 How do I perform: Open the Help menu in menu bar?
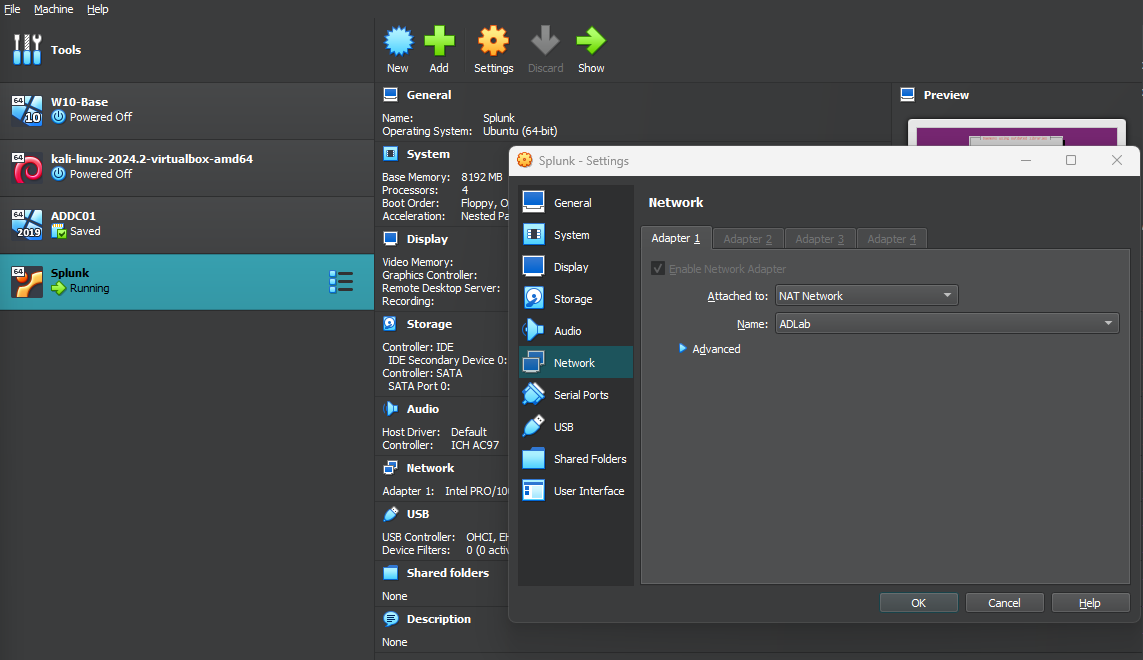coord(98,9)
